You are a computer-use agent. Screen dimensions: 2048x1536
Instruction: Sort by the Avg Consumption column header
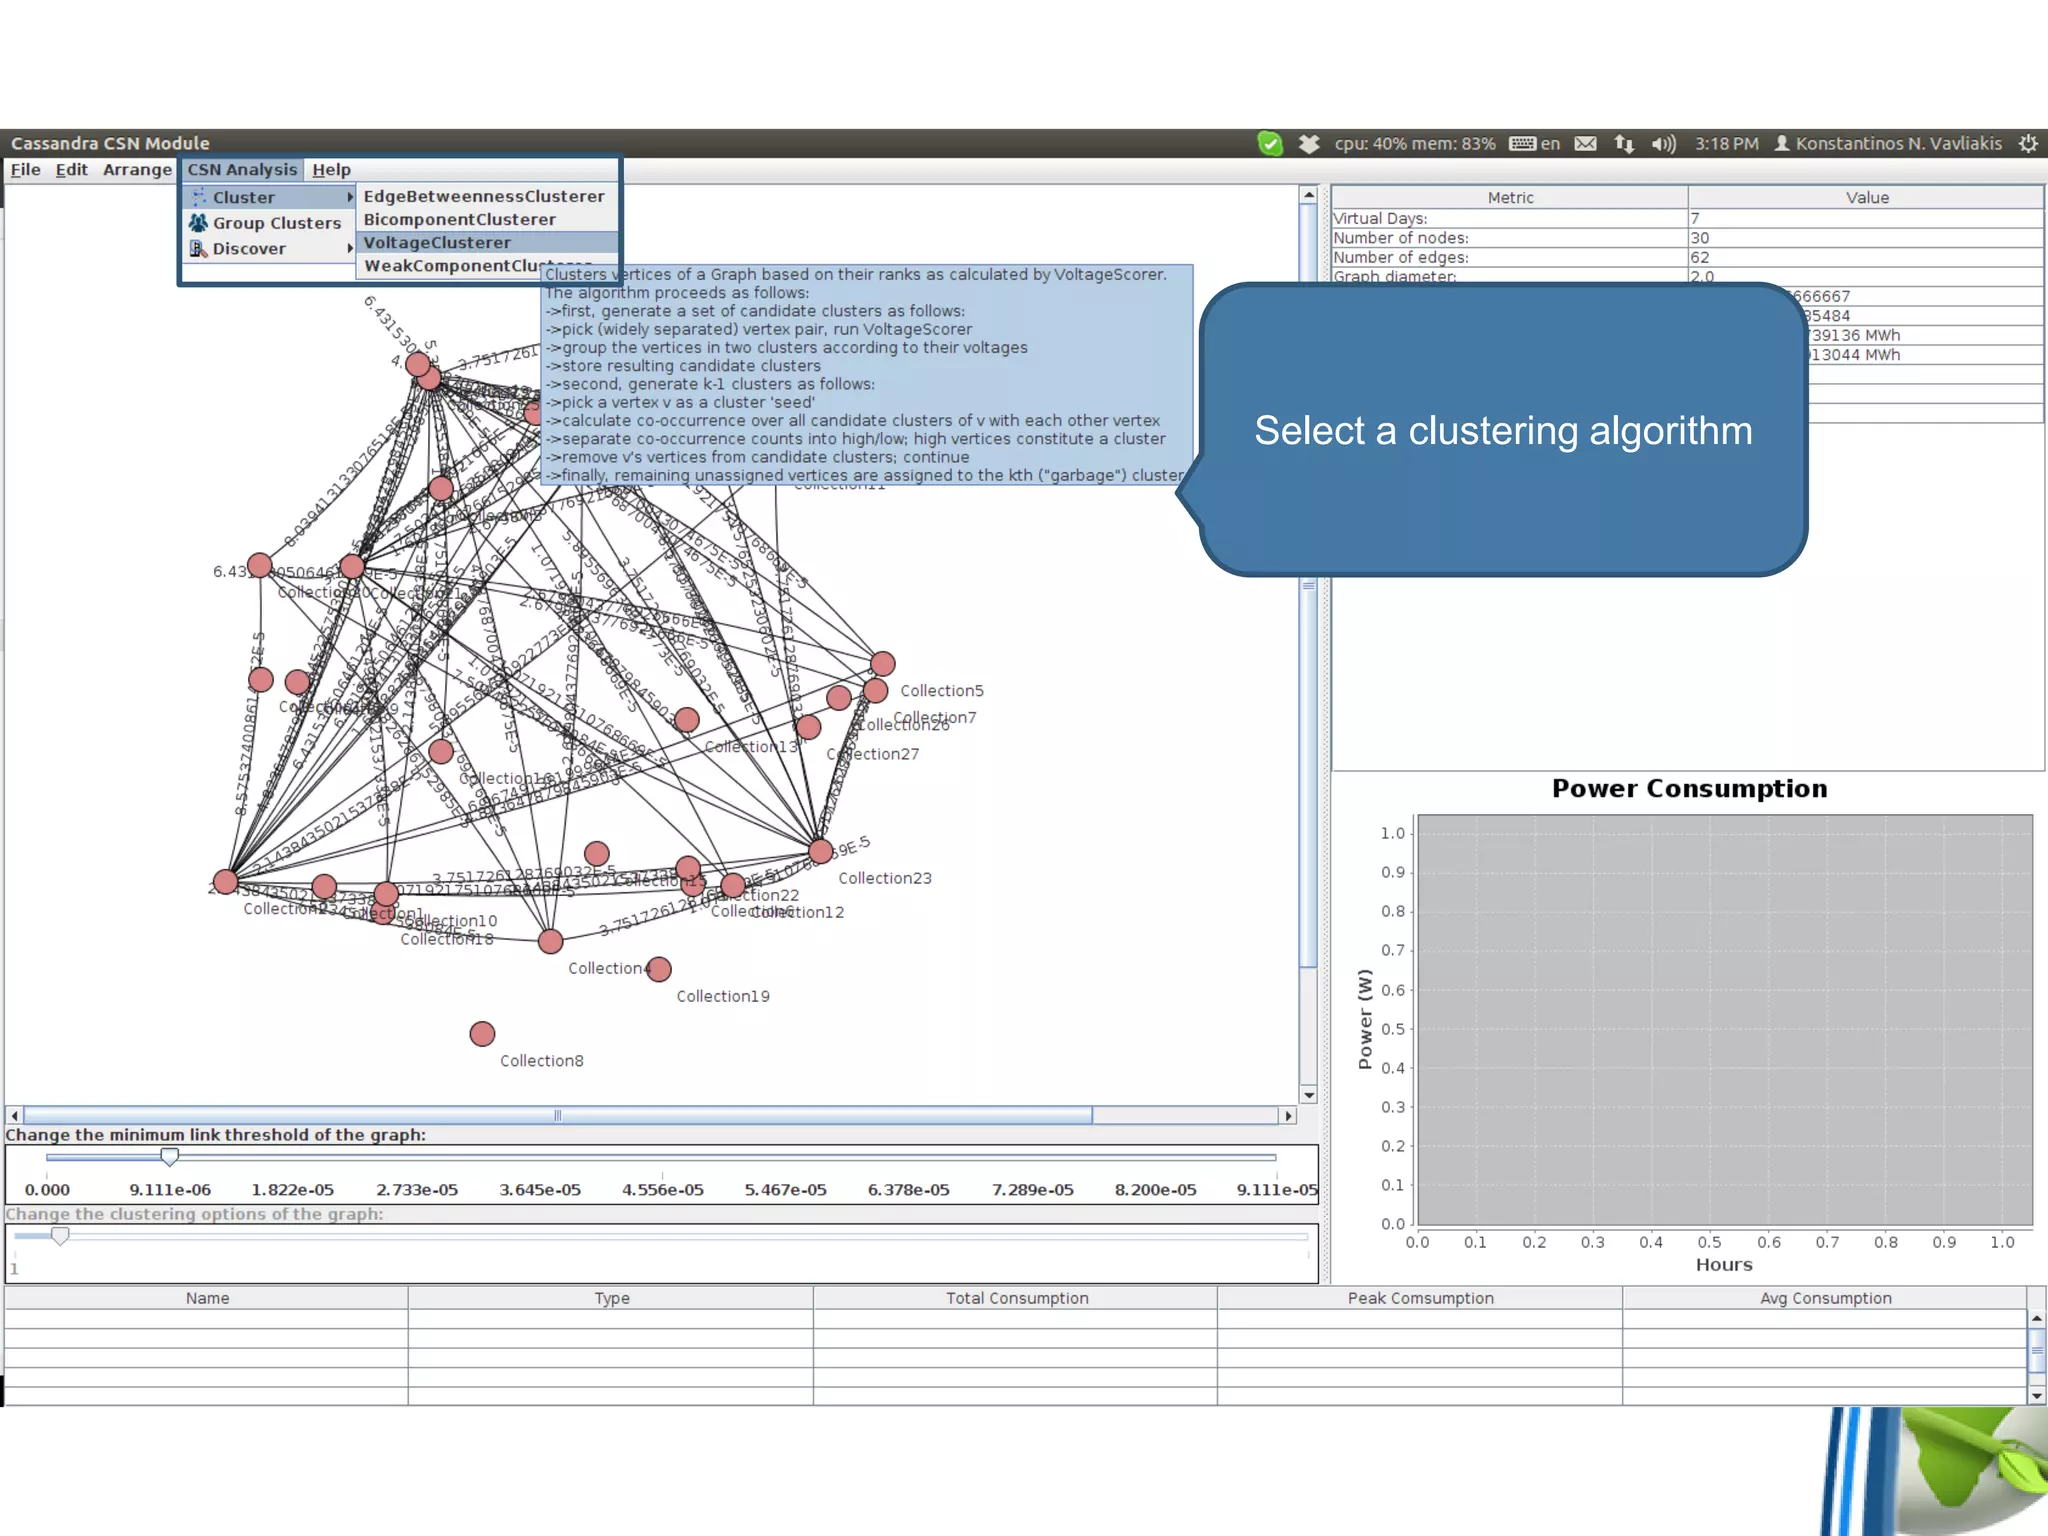[1825, 1298]
